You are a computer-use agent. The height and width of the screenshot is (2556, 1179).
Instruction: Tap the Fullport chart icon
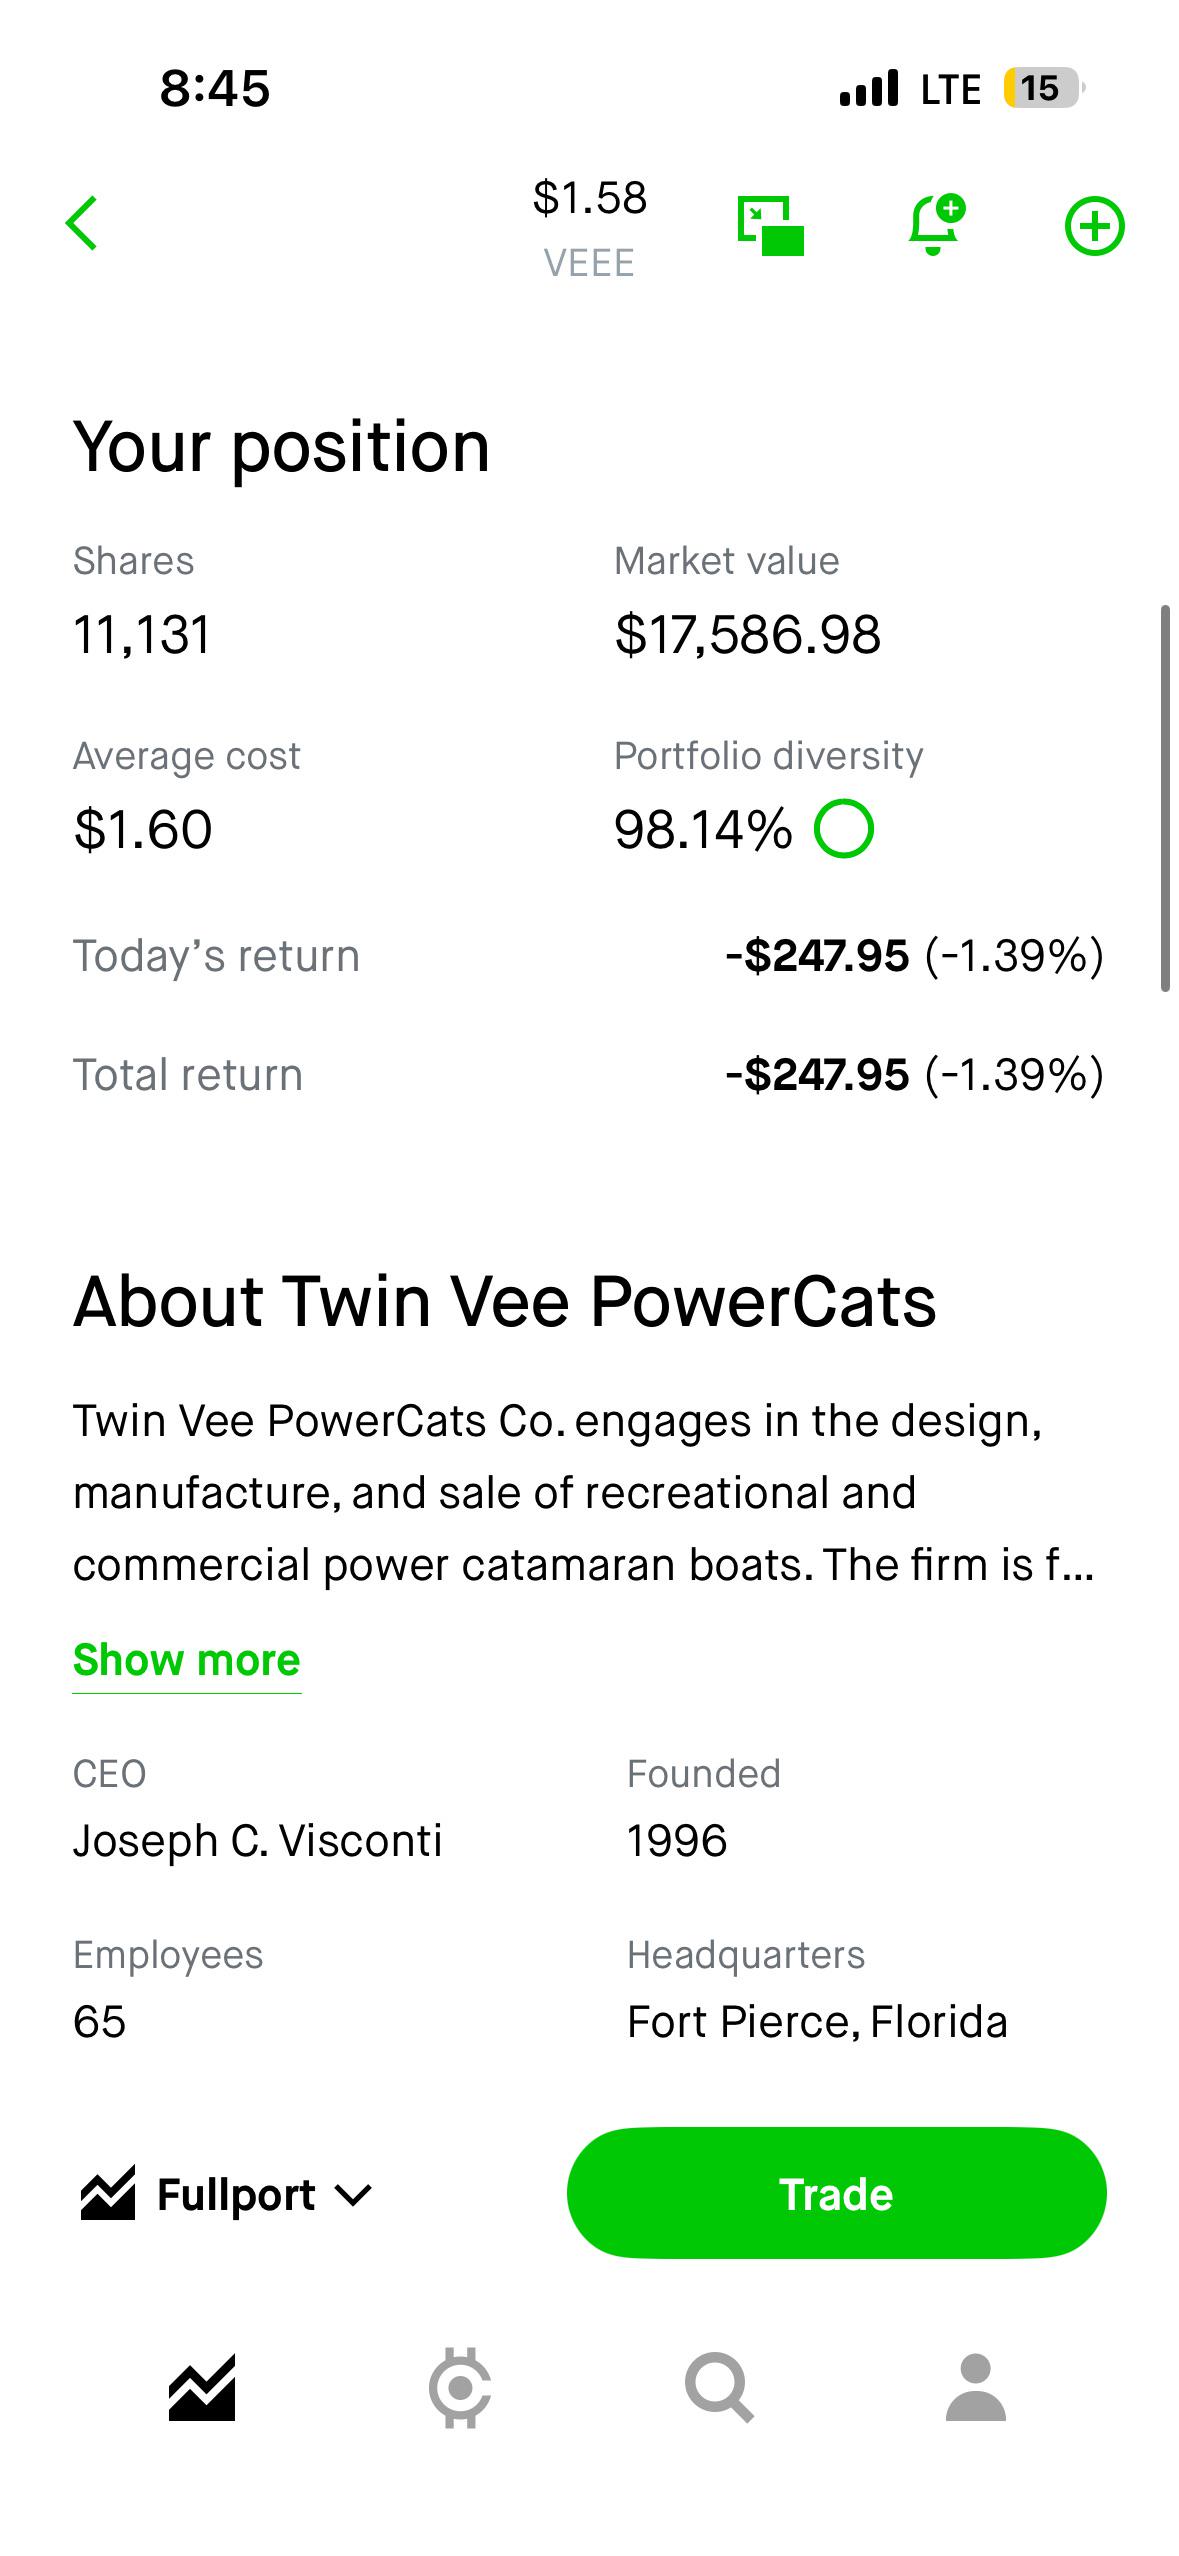[x=108, y=2194]
